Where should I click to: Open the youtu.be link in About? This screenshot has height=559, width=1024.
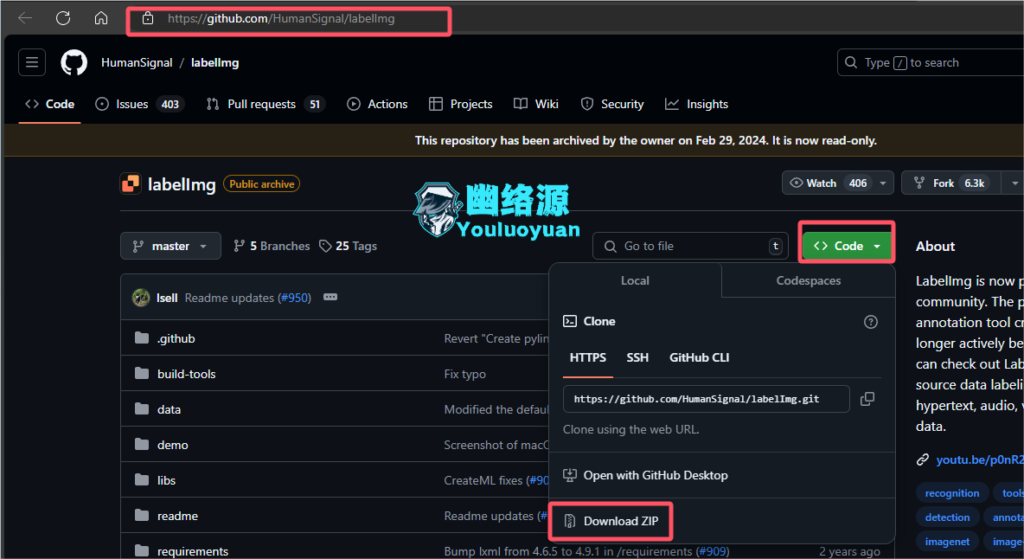coord(979,460)
